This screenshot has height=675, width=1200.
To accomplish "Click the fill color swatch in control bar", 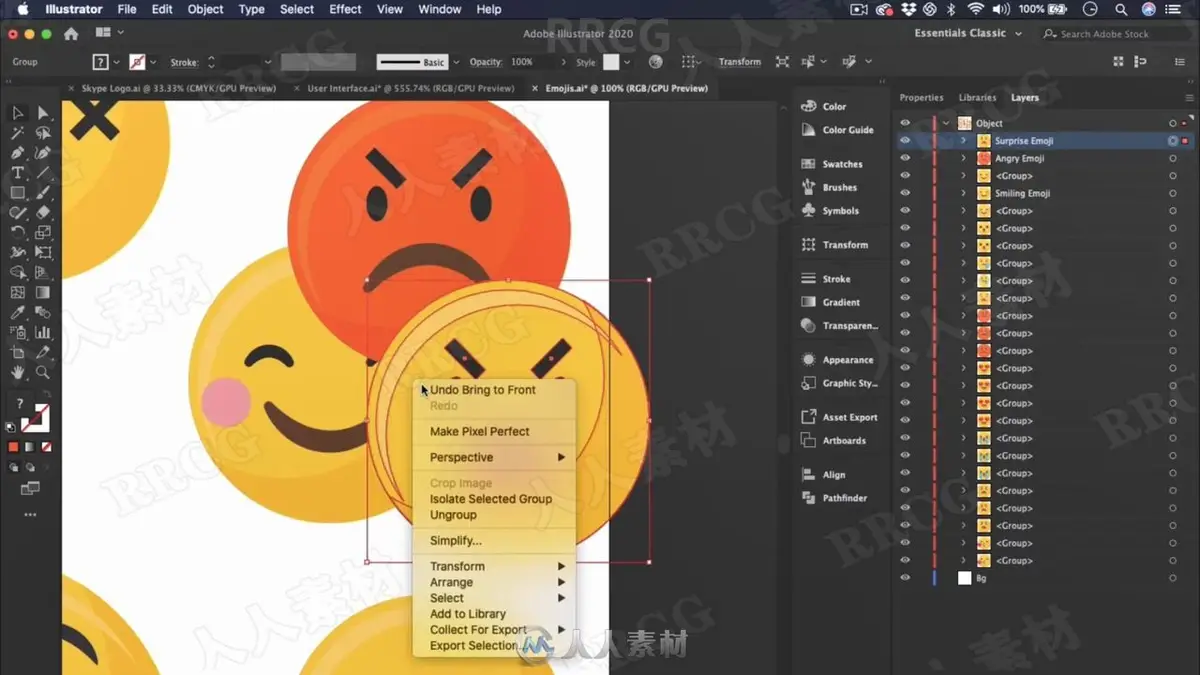I will click(x=100, y=62).
